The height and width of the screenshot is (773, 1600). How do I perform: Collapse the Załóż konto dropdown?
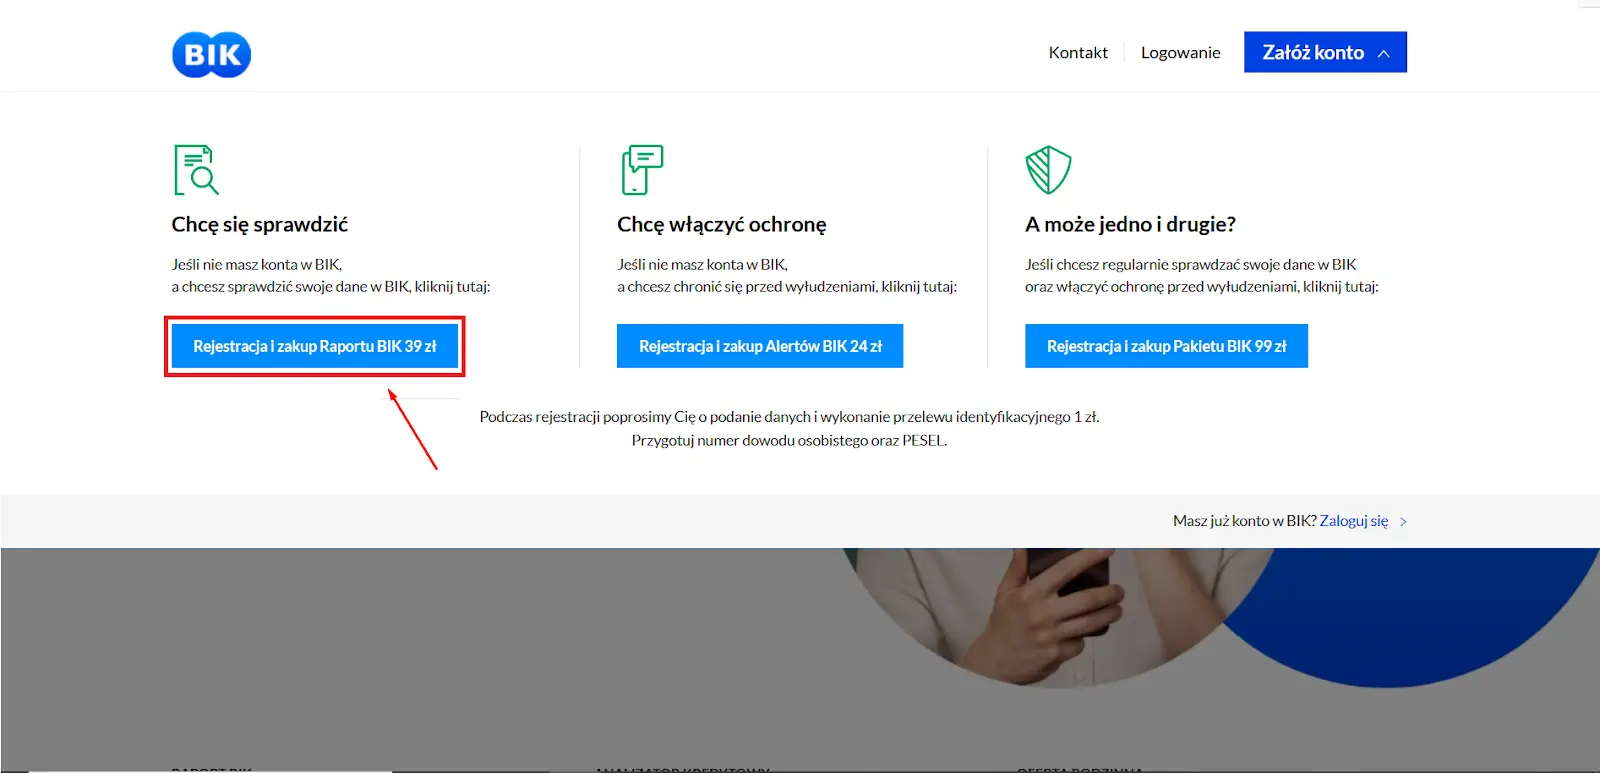1325,52
